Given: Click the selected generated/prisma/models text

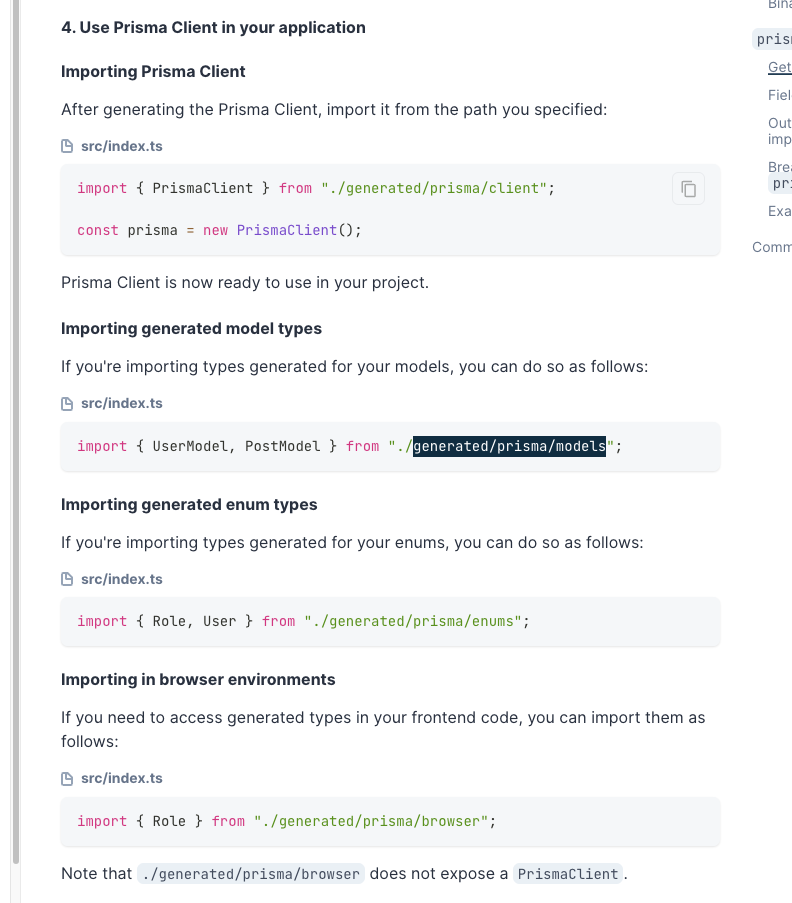Looking at the screenshot, I should tap(509, 446).
